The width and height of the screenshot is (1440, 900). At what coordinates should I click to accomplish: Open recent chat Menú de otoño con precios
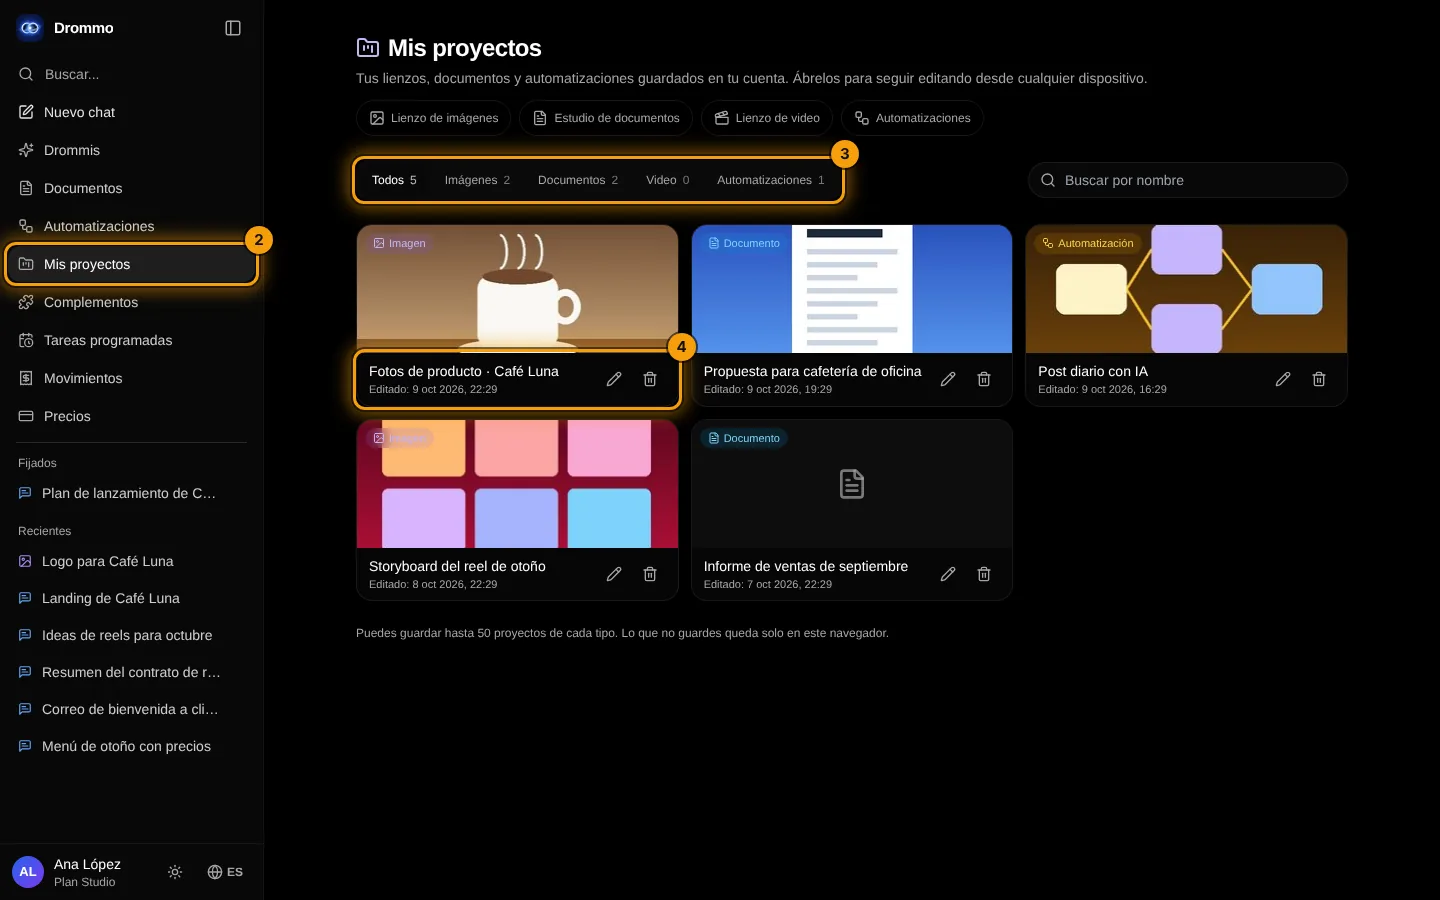(132, 746)
